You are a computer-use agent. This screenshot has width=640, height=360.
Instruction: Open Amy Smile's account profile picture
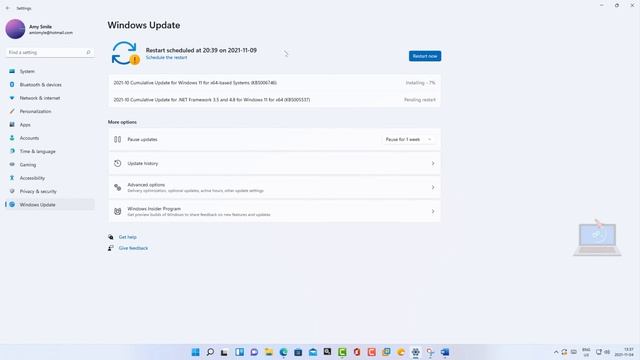pos(16,29)
